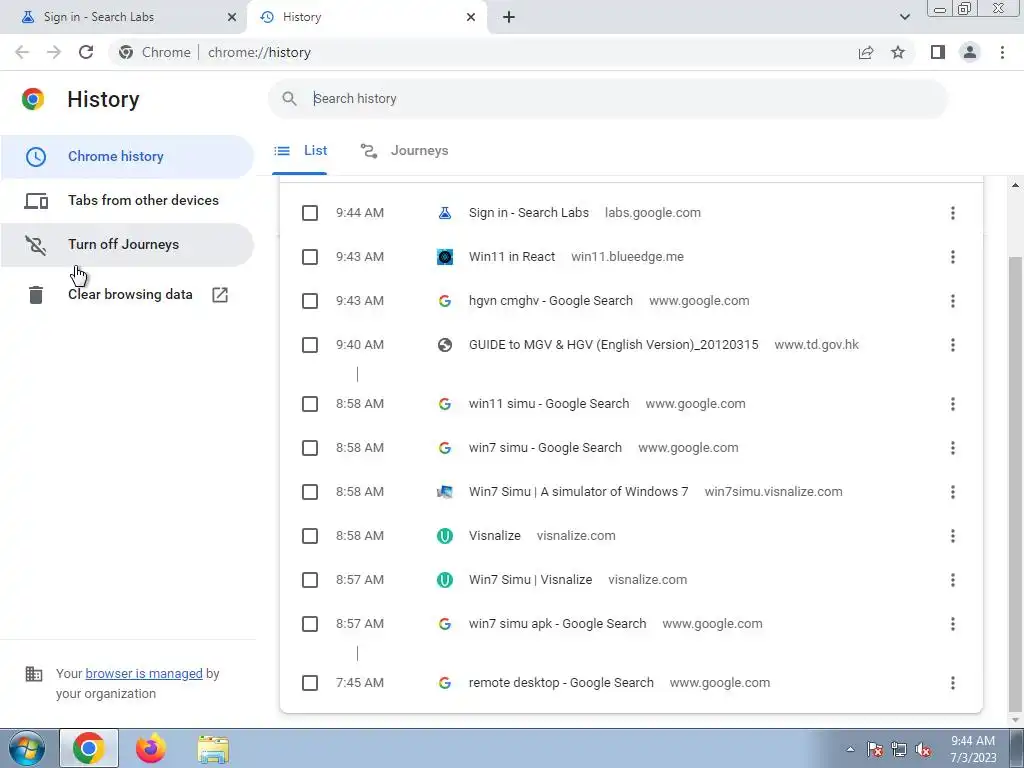The height and width of the screenshot is (768, 1024).
Task: Open actions menu for Win7 Simu simulator entry
Action: pos(953,492)
